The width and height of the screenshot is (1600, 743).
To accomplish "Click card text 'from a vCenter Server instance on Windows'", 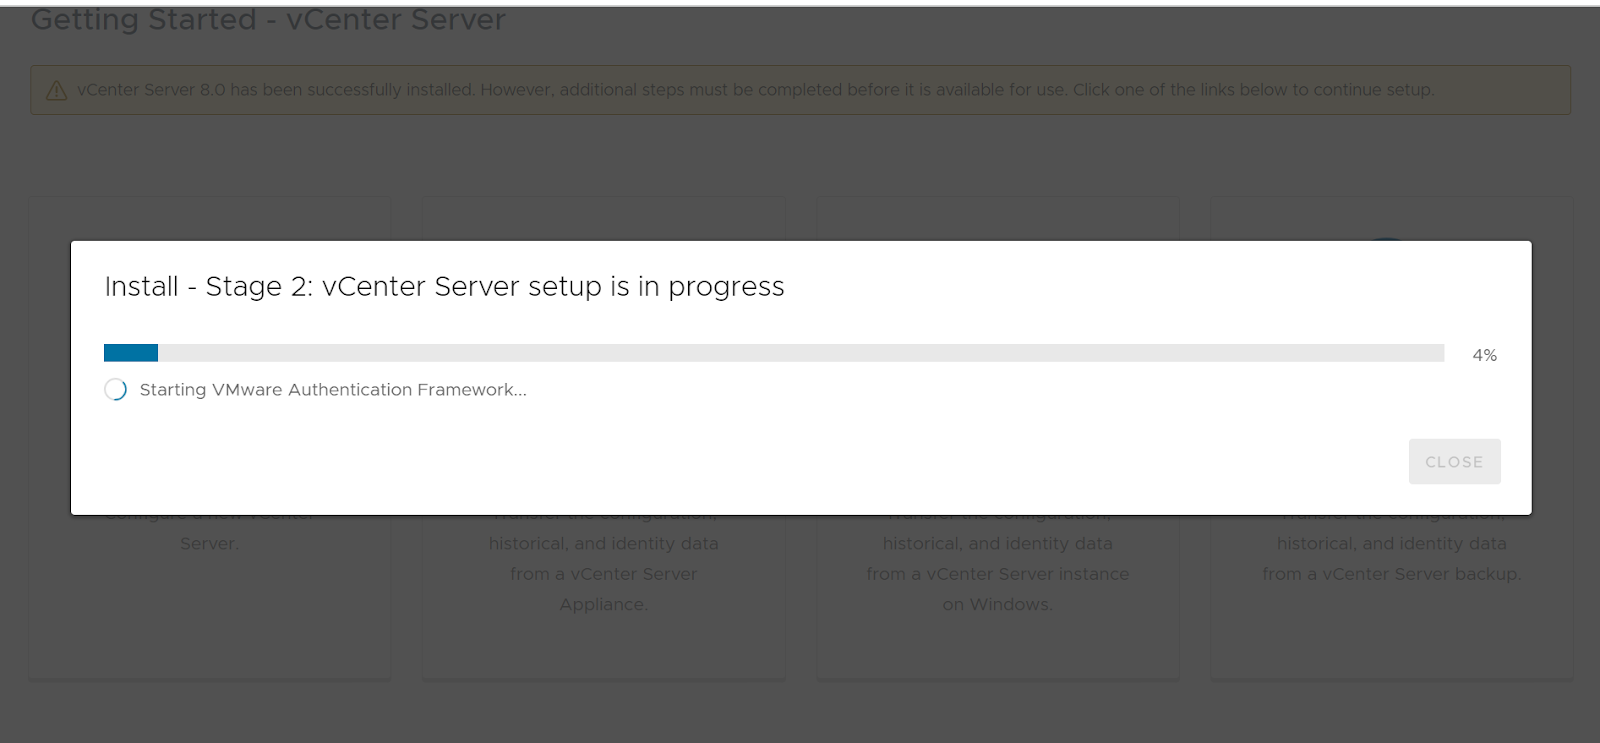I will coord(997,589).
